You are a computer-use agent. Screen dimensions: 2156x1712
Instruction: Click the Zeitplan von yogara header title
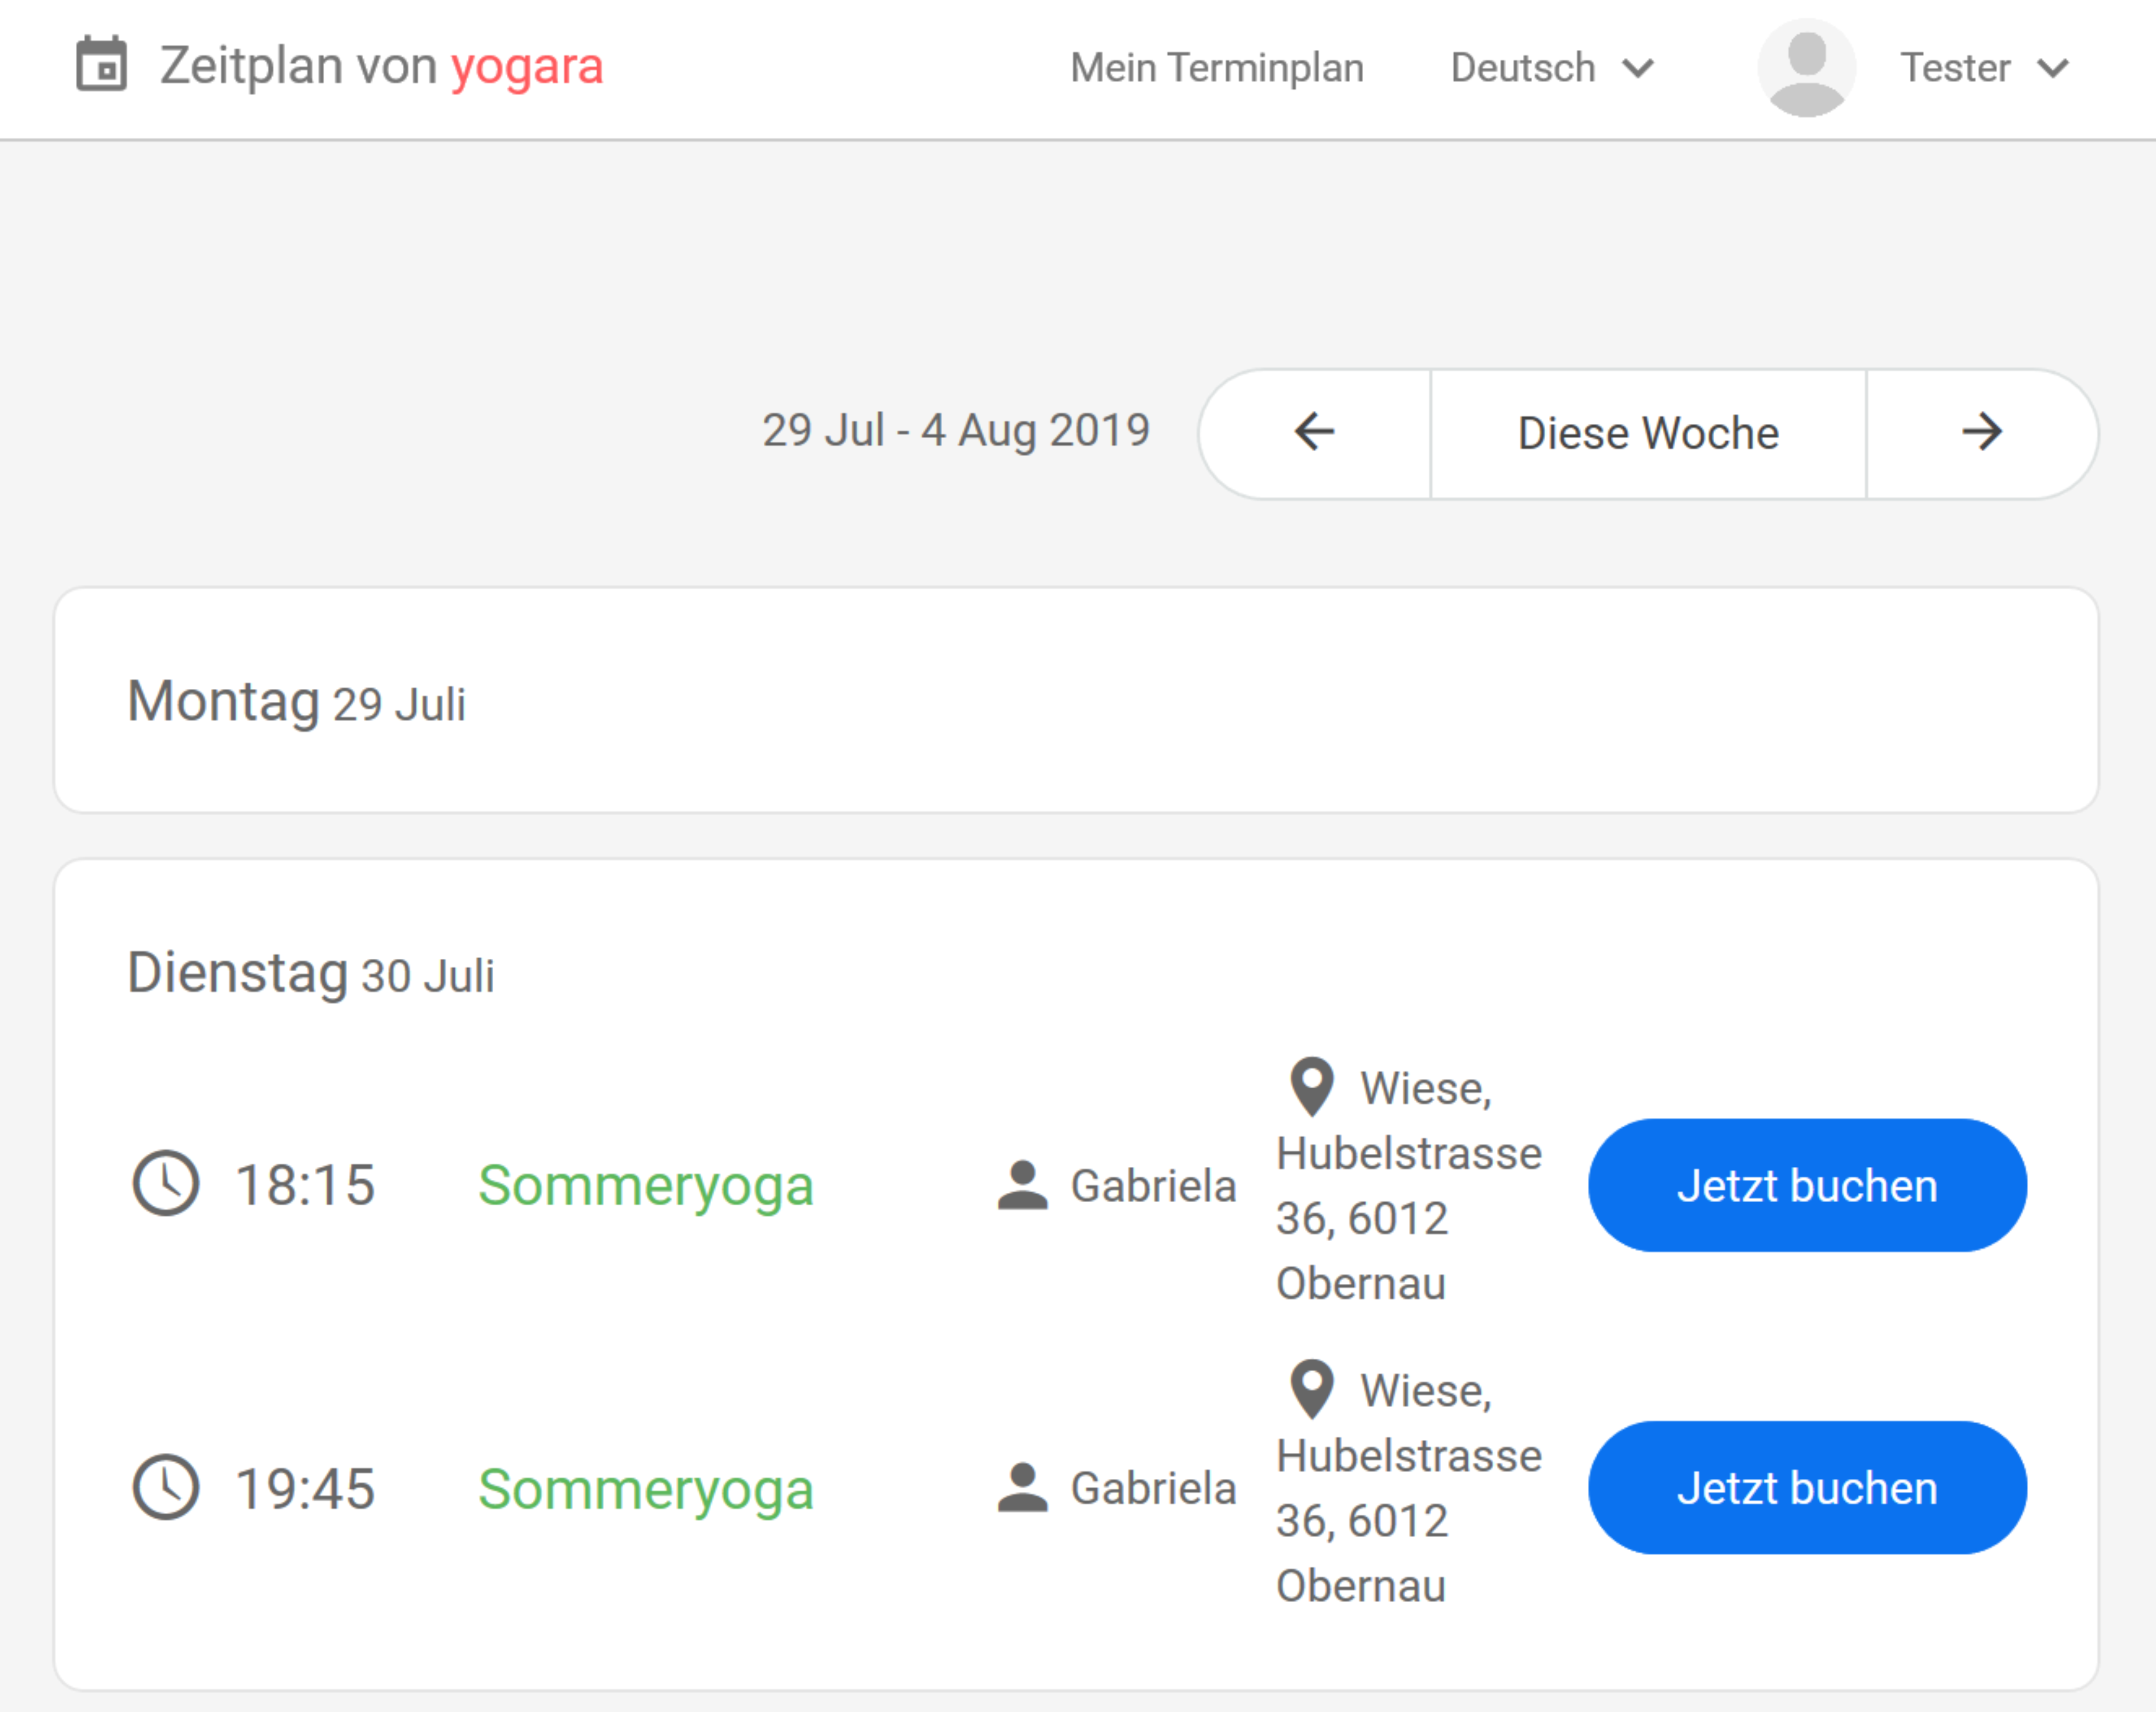(x=381, y=66)
